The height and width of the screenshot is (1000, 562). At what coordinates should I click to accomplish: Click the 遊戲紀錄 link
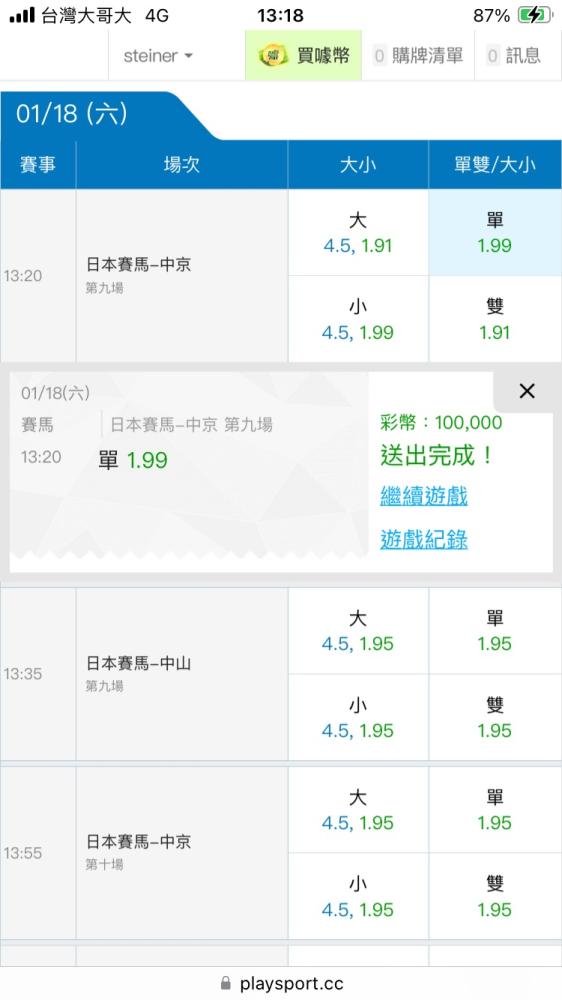424,540
